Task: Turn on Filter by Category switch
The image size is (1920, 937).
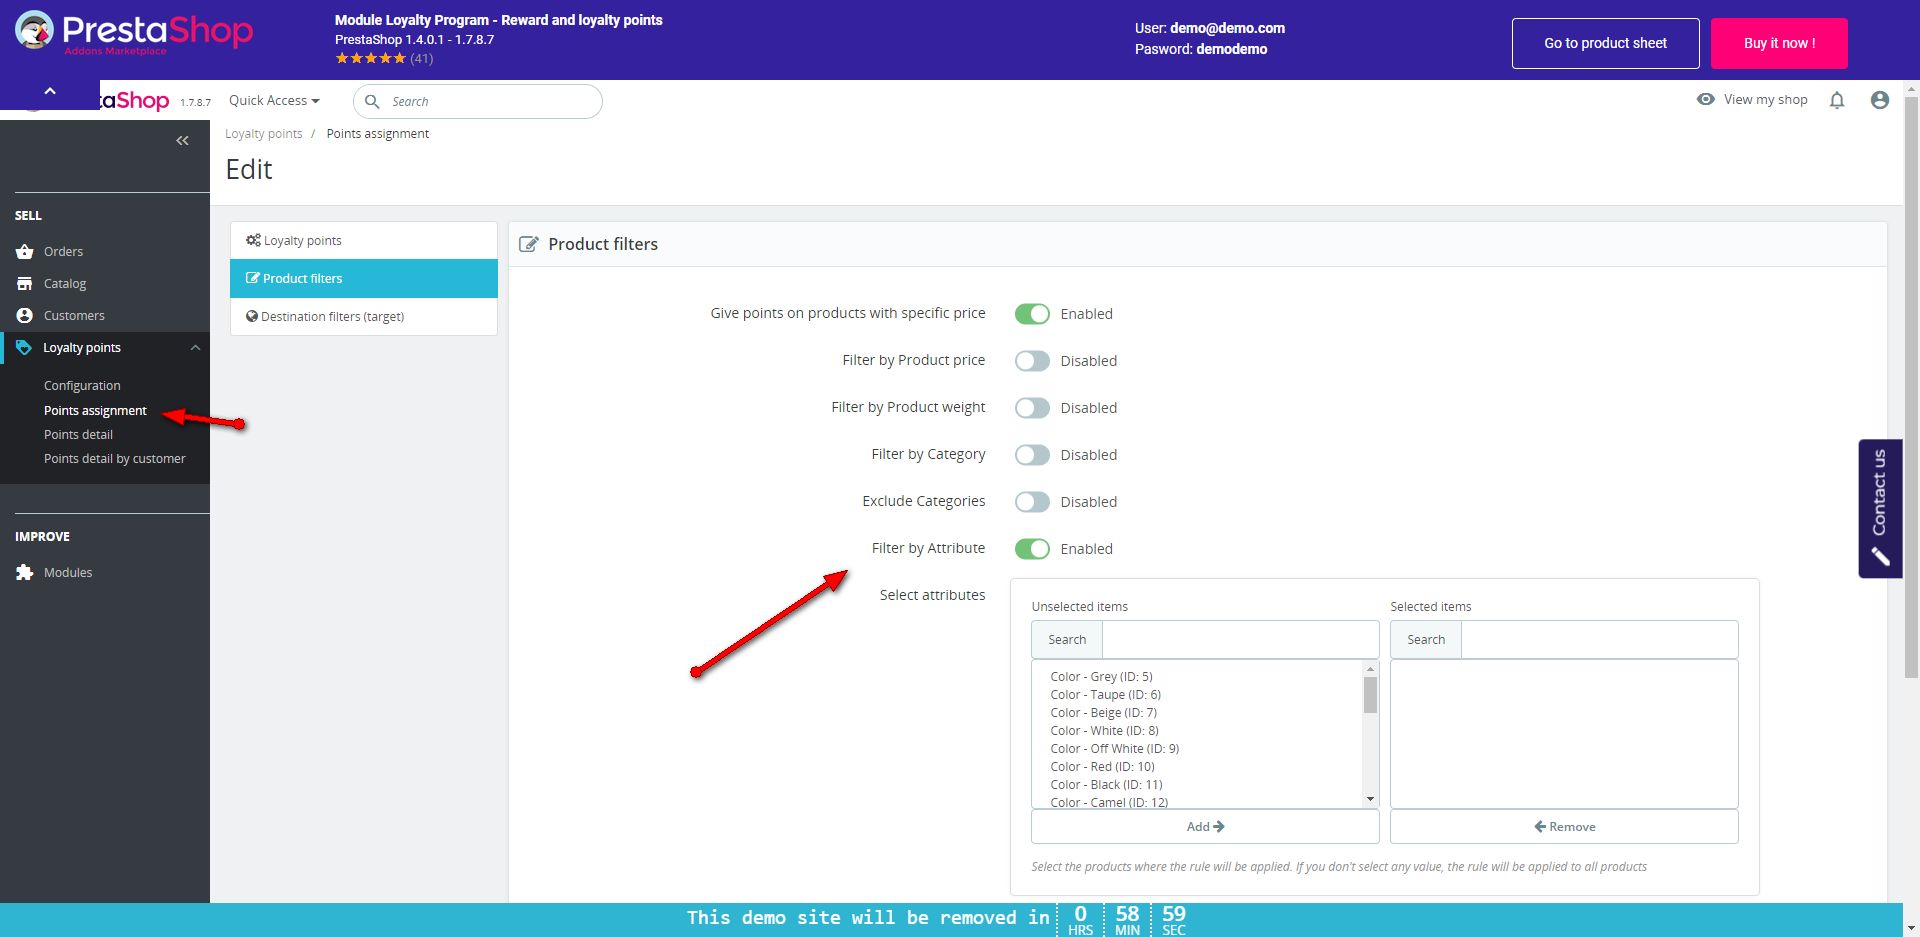Action: pos(1031,455)
